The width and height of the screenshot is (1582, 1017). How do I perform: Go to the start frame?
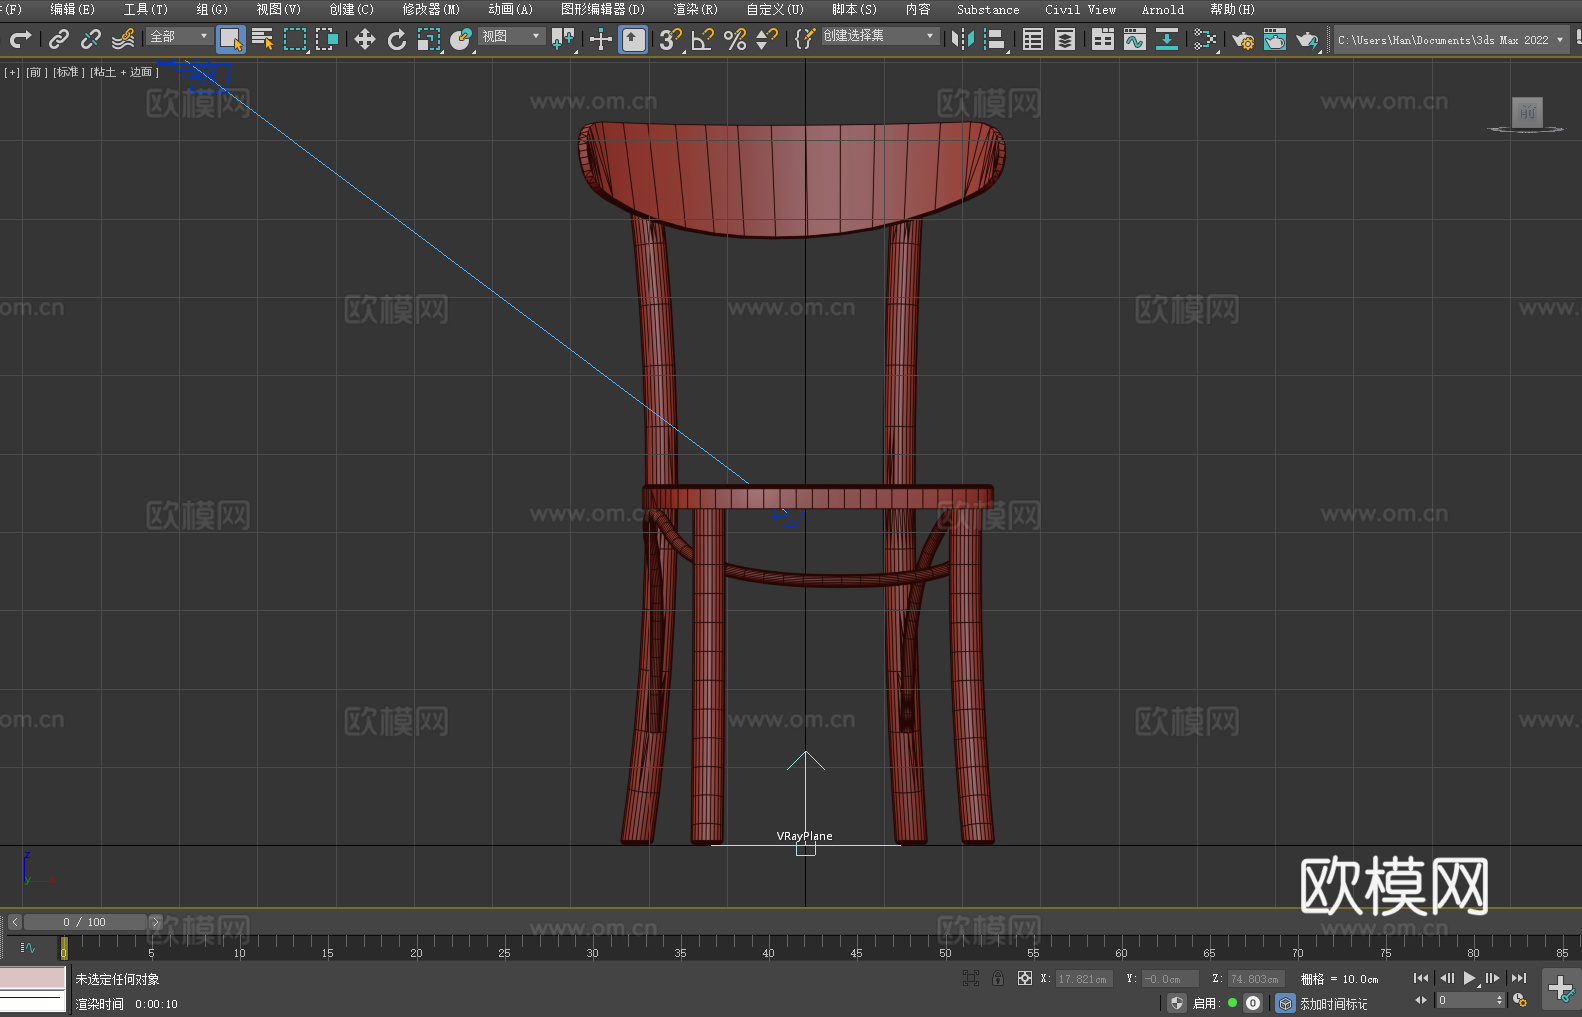1420,978
